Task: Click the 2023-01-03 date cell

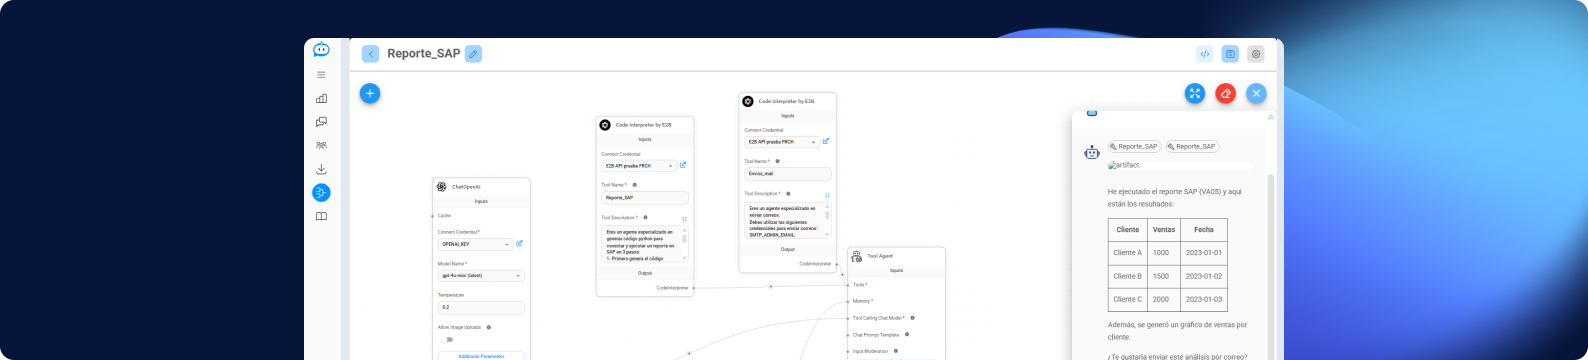Action: coord(1204,299)
